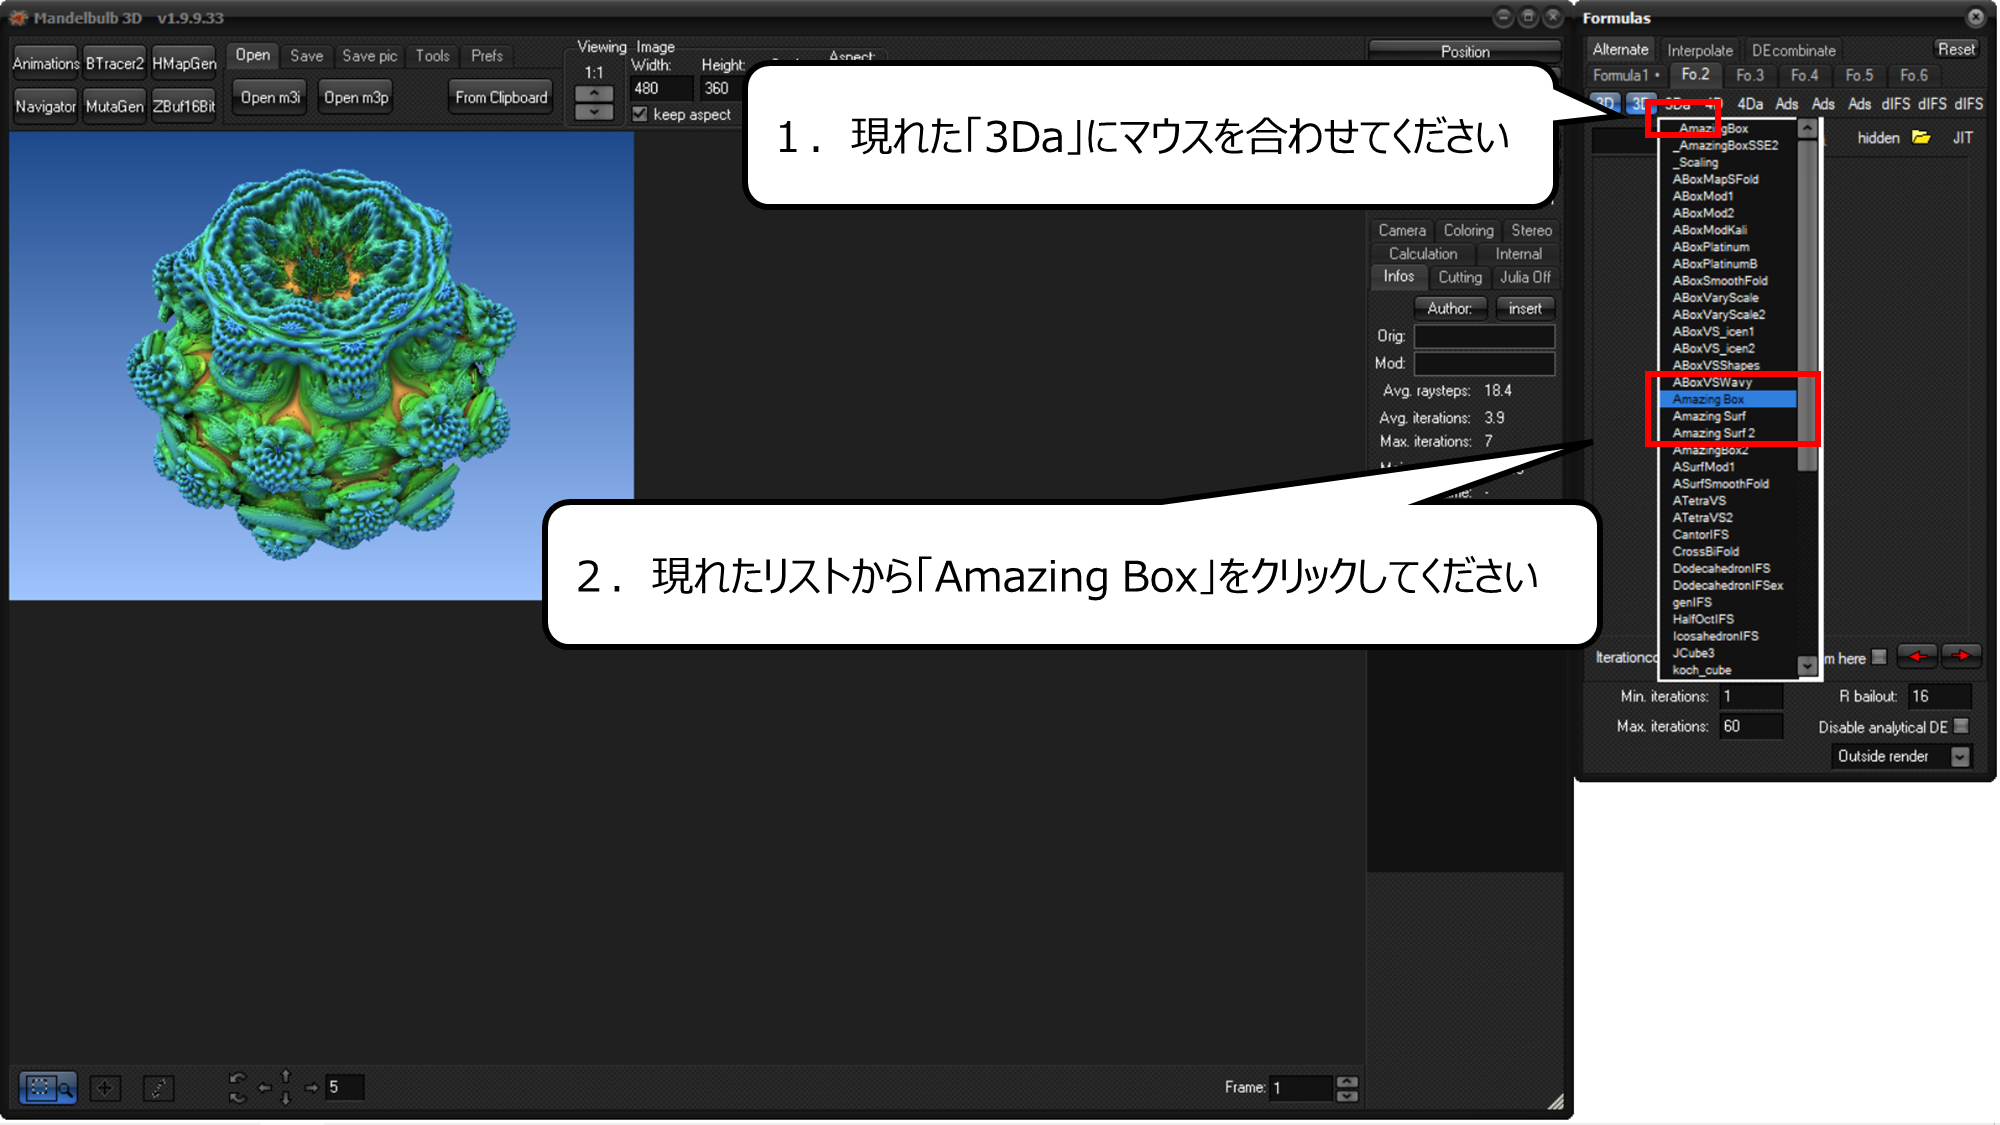Open the Coloring tab

click(1468, 230)
